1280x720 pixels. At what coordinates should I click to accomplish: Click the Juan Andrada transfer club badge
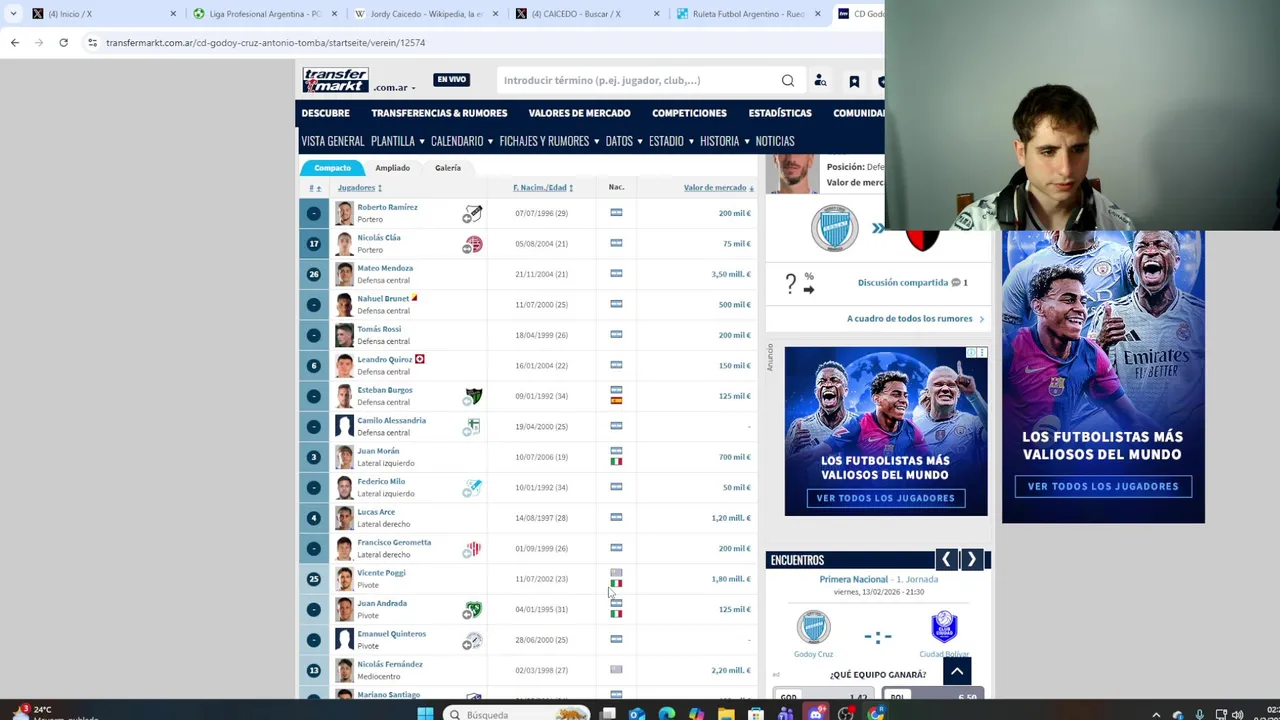point(473,609)
